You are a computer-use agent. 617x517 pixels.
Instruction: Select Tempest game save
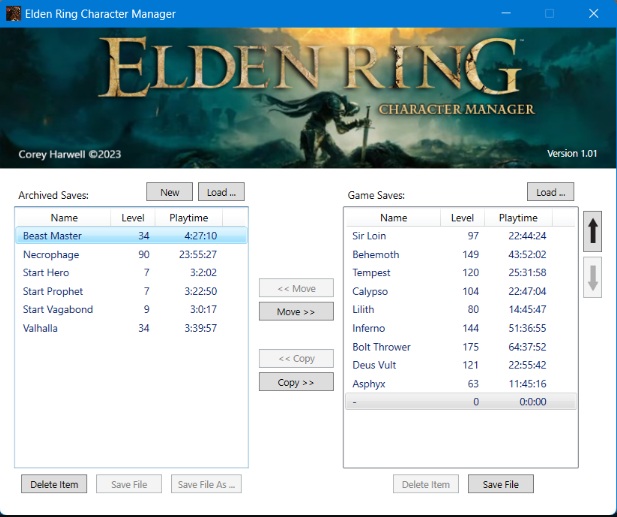click(461, 272)
